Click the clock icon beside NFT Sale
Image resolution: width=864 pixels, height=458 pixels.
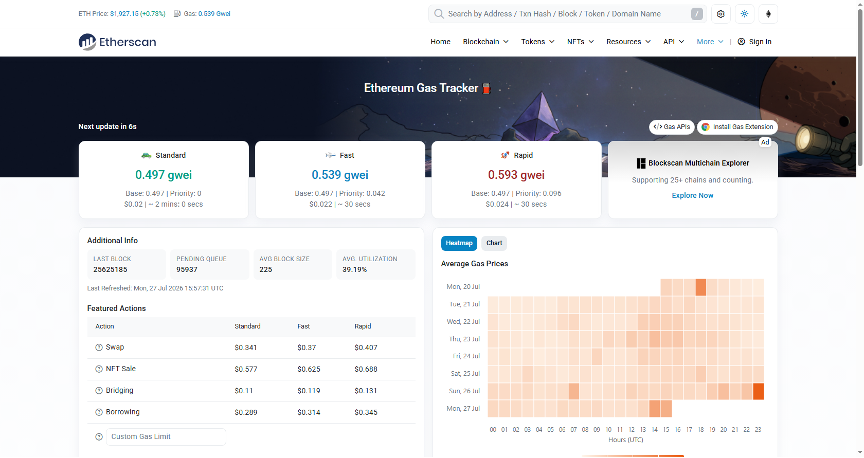(x=99, y=369)
